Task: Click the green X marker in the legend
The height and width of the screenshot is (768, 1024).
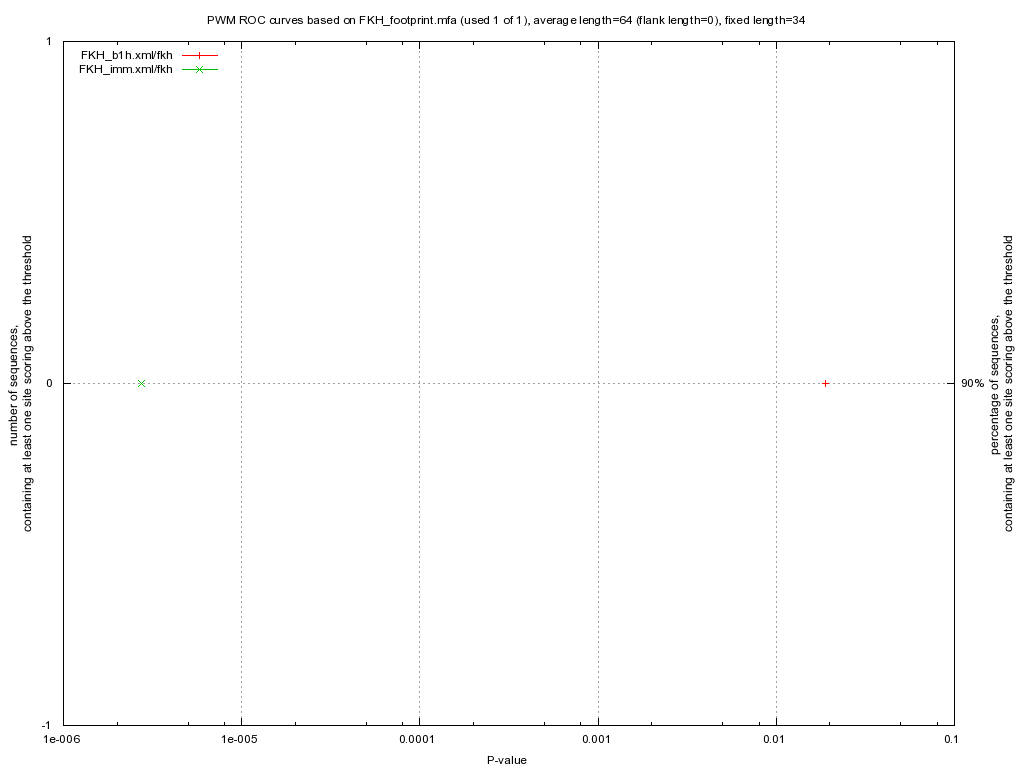Action: [x=200, y=69]
